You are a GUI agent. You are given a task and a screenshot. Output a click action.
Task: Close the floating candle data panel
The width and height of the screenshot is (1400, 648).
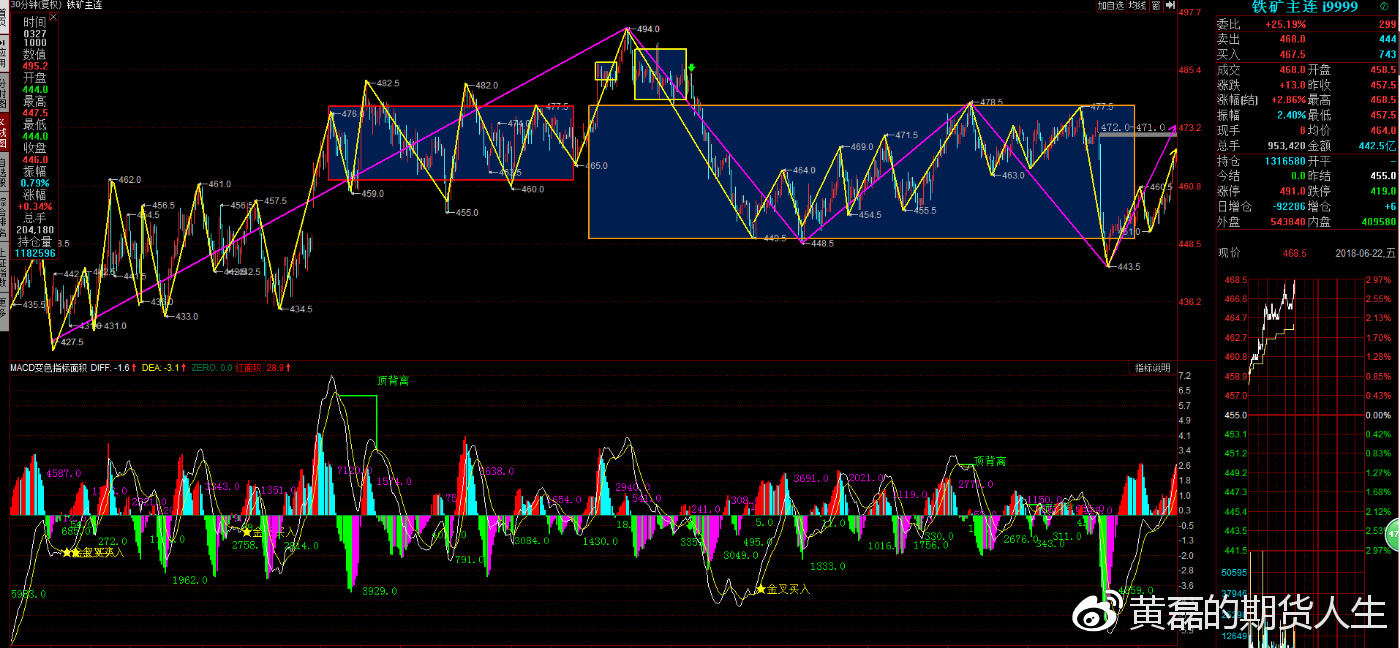pyautogui.click(x=53, y=18)
